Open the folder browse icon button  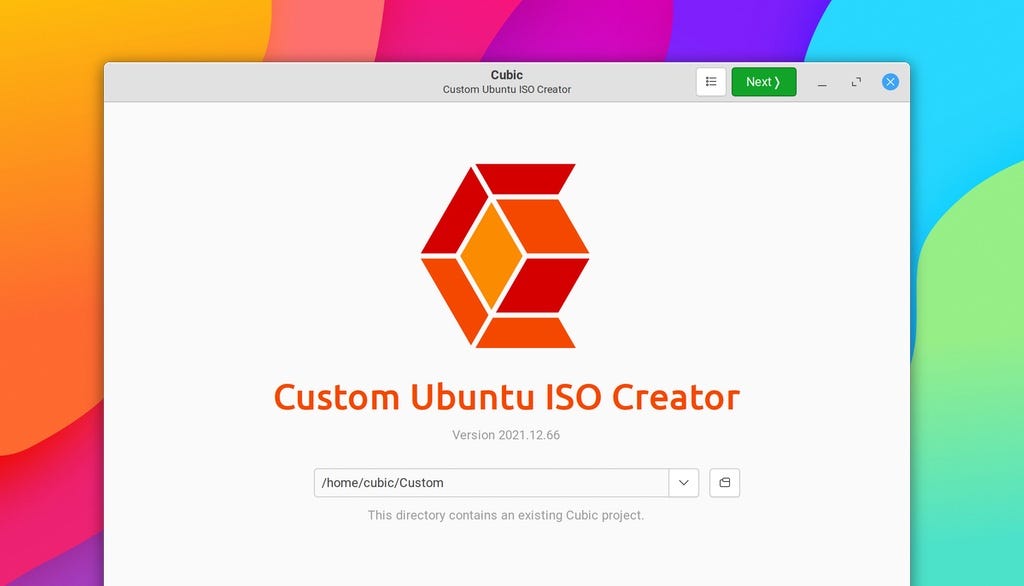[724, 483]
